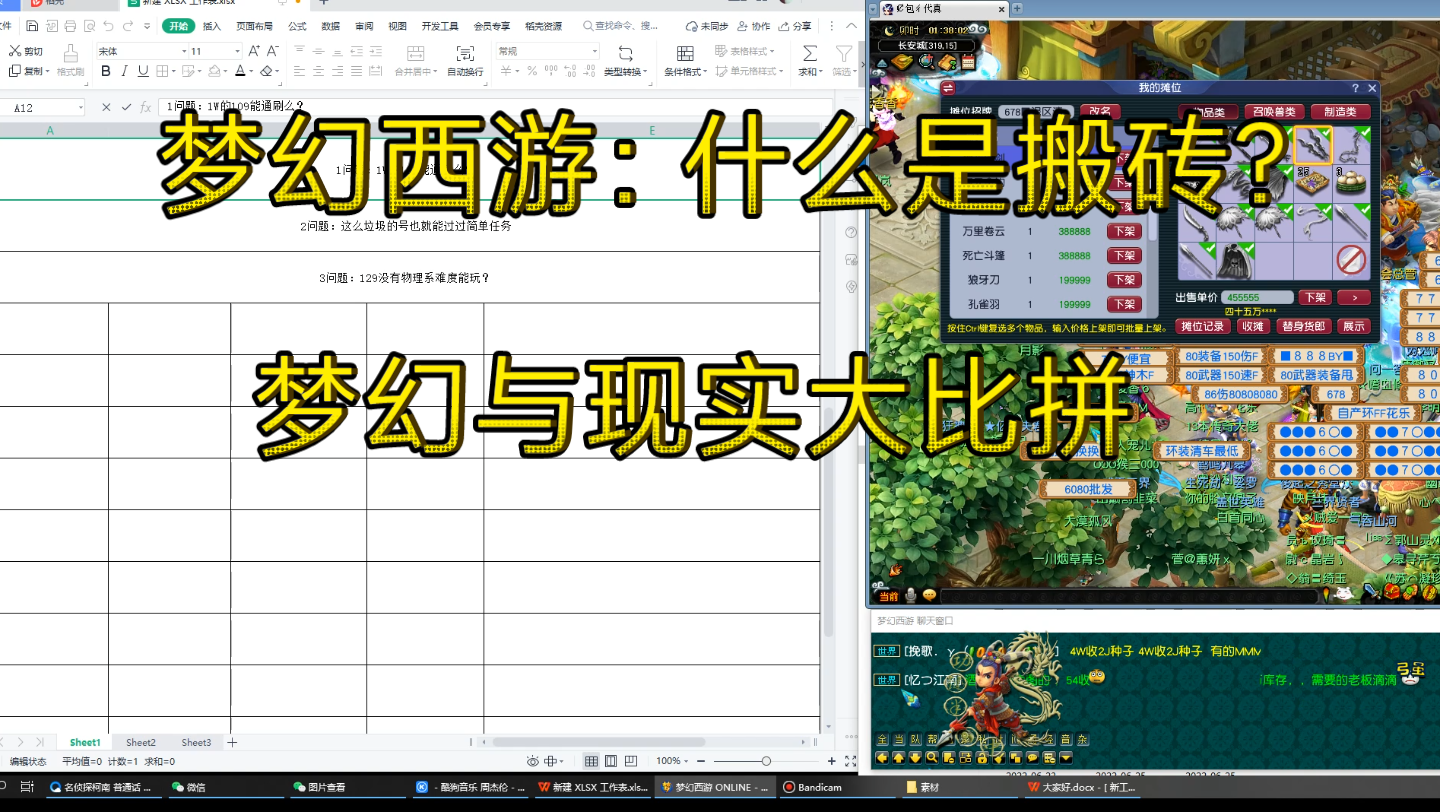Switch to the 视图 ribbon tab
The width and height of the screenshot is (1440, 812).
tap(397, 26)
